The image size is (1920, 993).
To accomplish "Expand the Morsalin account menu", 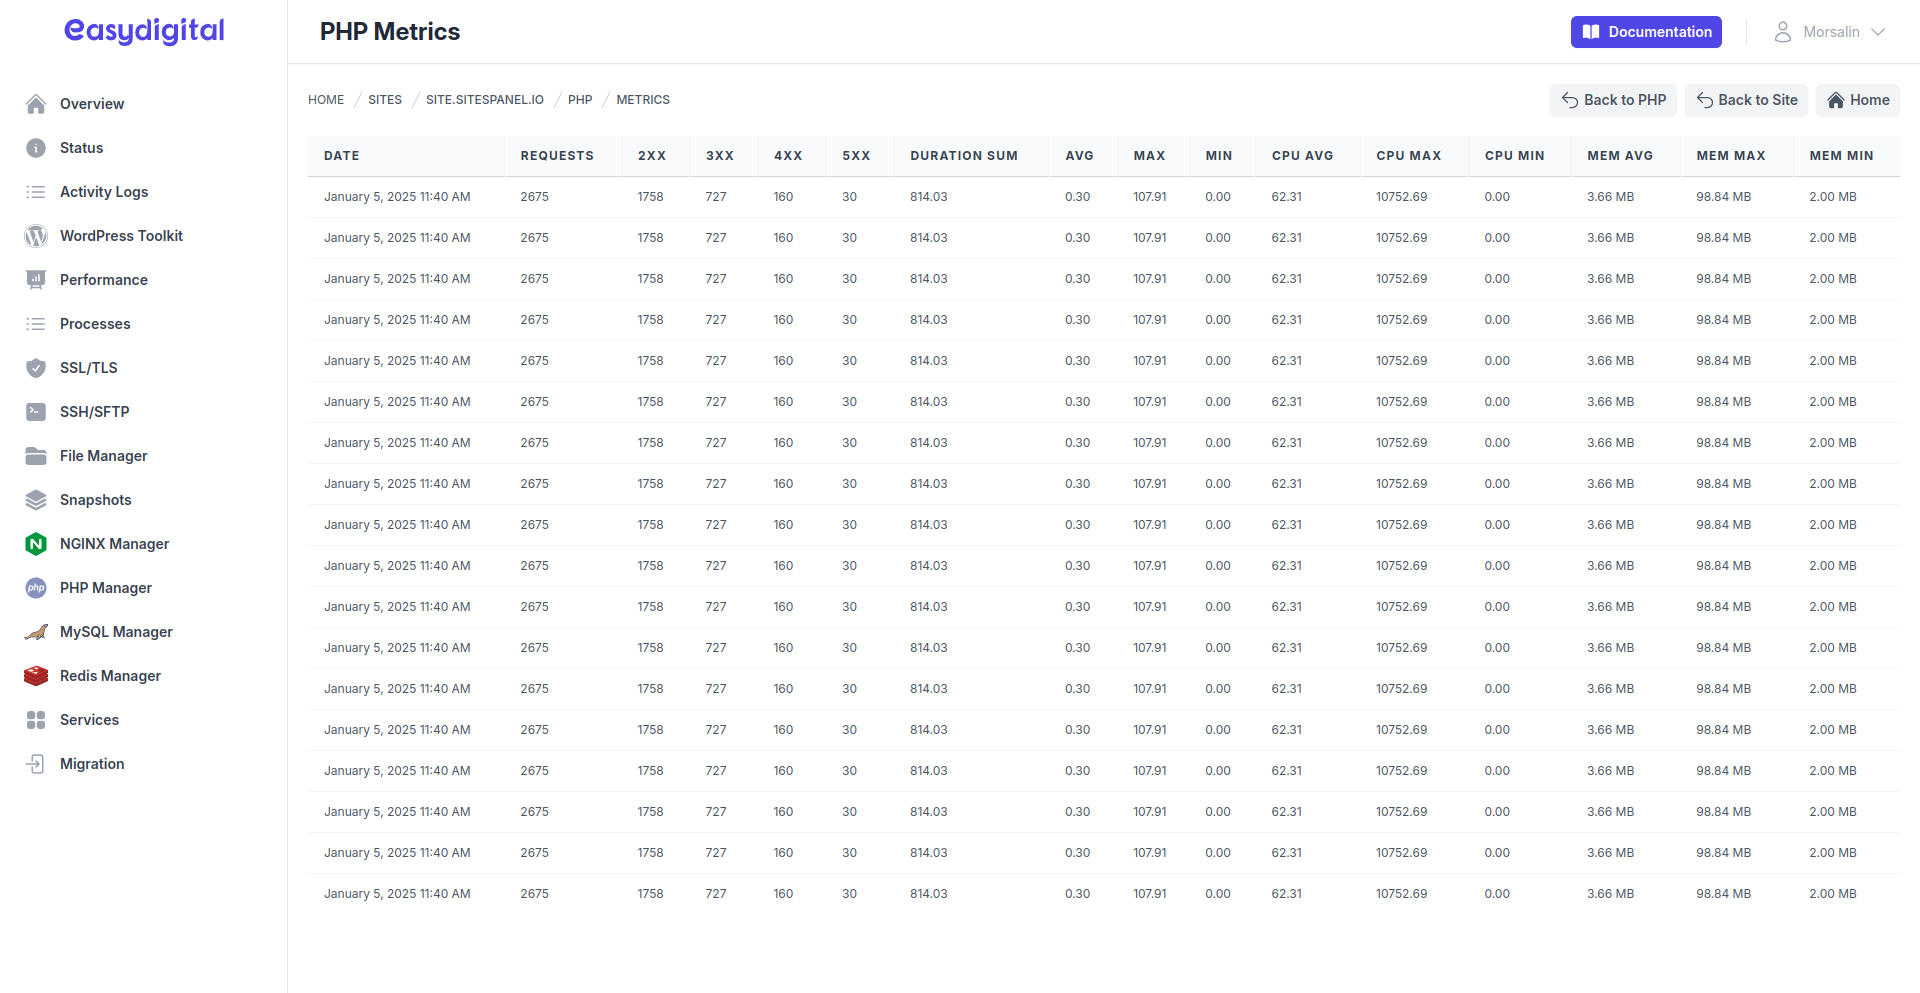I will 1829,31.
